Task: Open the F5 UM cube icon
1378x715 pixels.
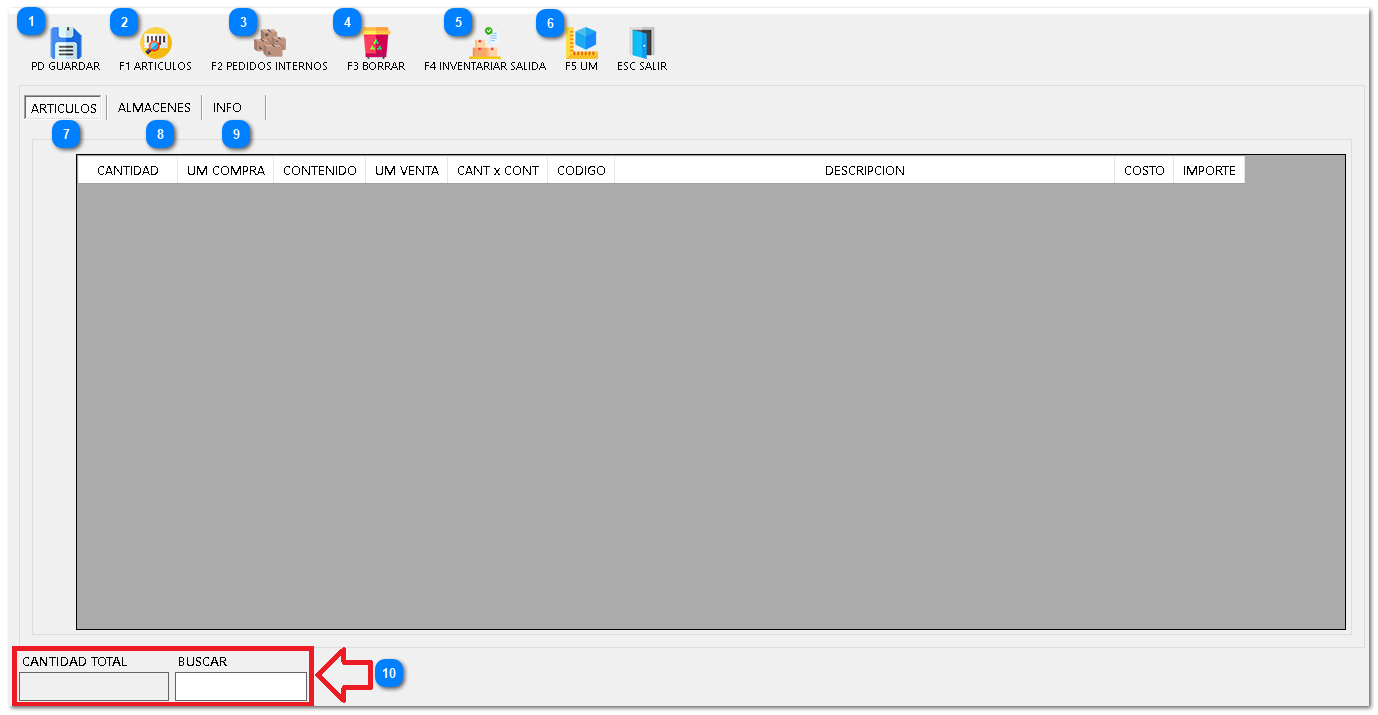Action: pos(581,43)
